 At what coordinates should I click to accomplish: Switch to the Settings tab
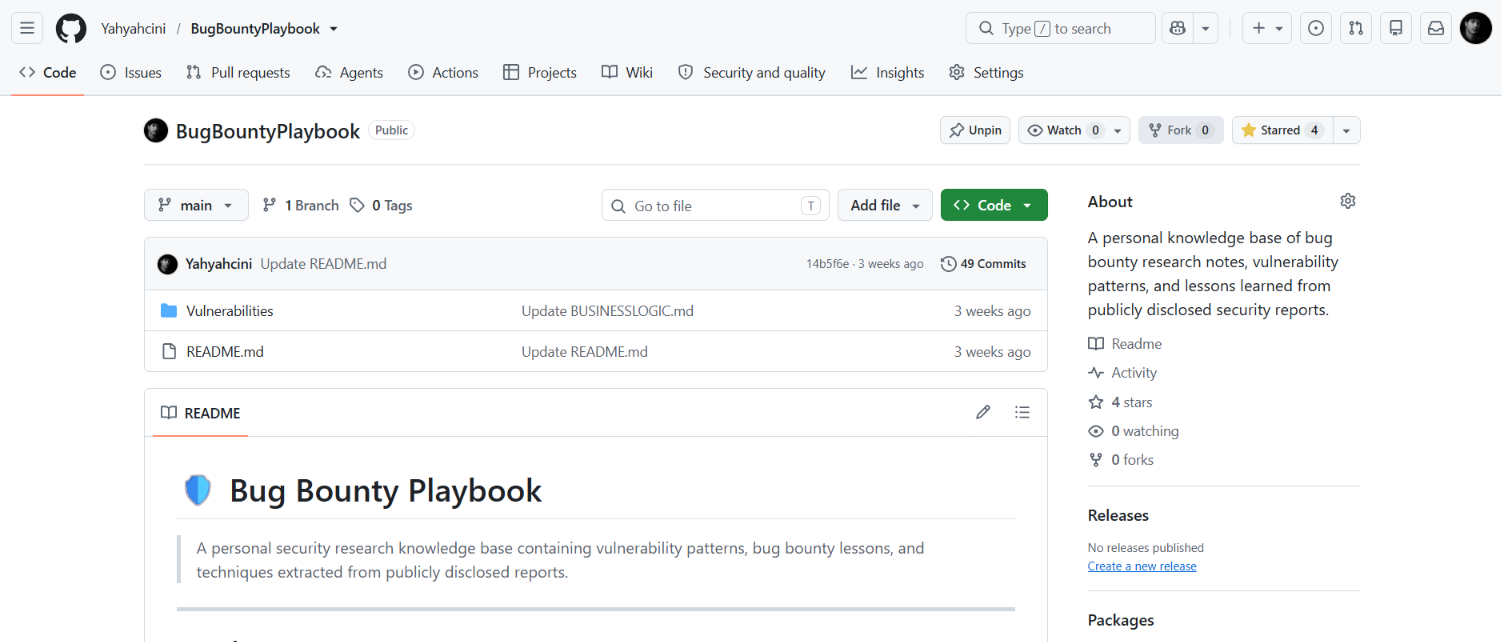tap(986, 72)
